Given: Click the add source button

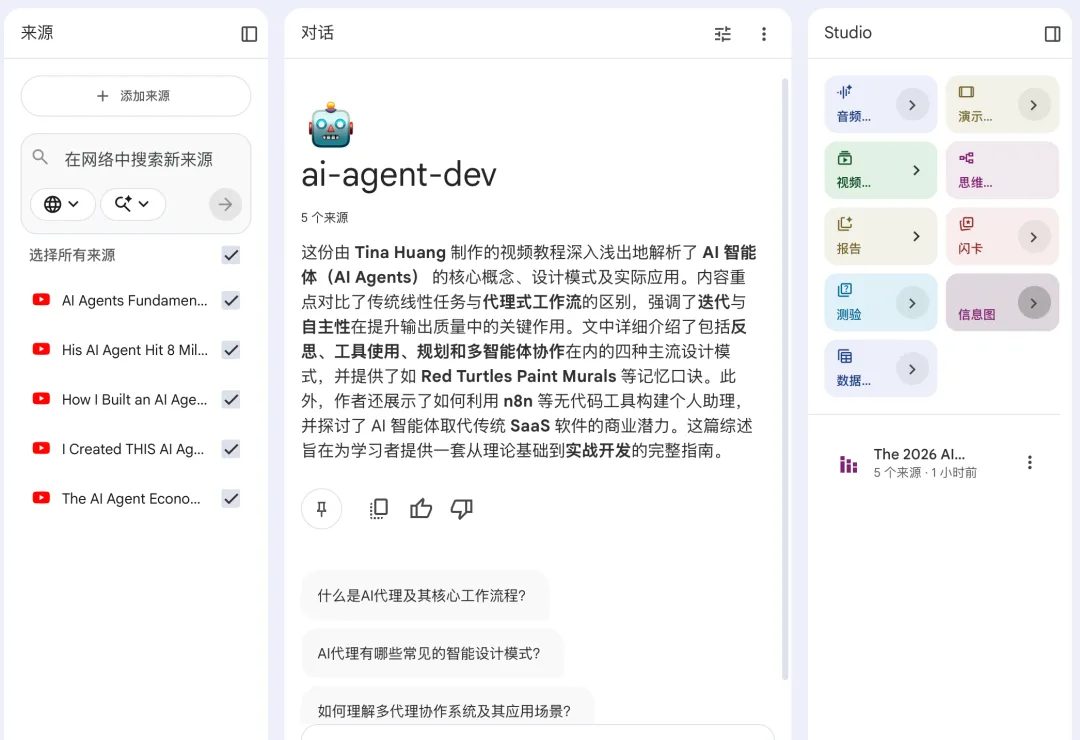Looking at the screenshot, I should pos(136,96).
